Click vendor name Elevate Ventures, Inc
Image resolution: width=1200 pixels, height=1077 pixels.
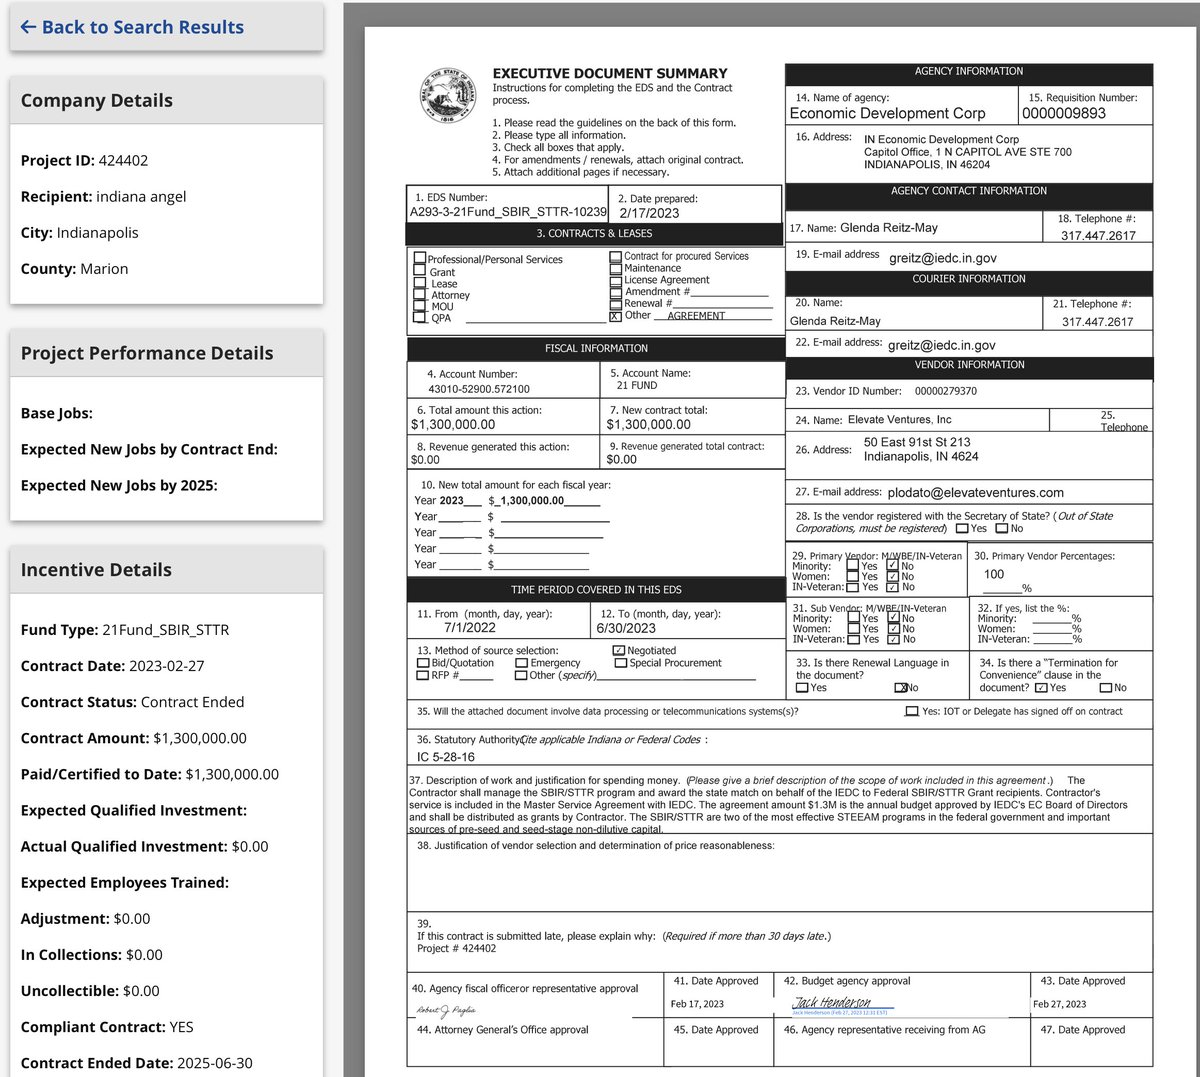point(900,420)
